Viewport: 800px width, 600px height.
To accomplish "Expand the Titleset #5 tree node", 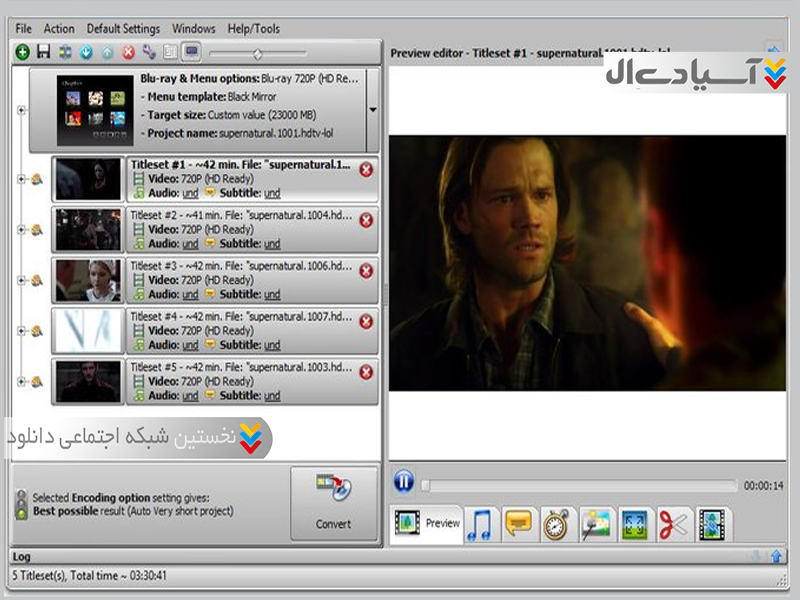I will pyautogui.click(x=21, y=381).
